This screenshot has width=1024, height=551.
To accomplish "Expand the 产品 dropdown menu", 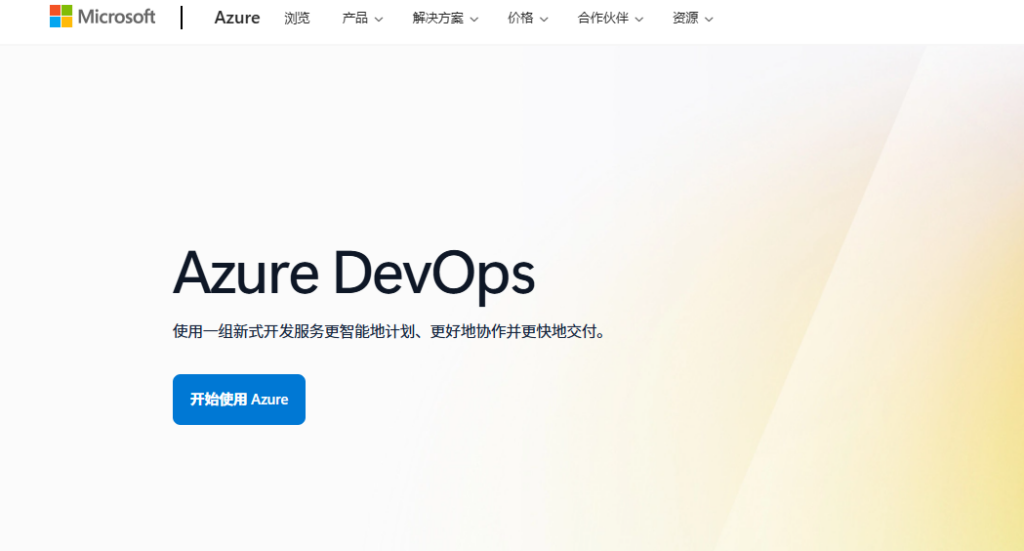I will 362,18.
